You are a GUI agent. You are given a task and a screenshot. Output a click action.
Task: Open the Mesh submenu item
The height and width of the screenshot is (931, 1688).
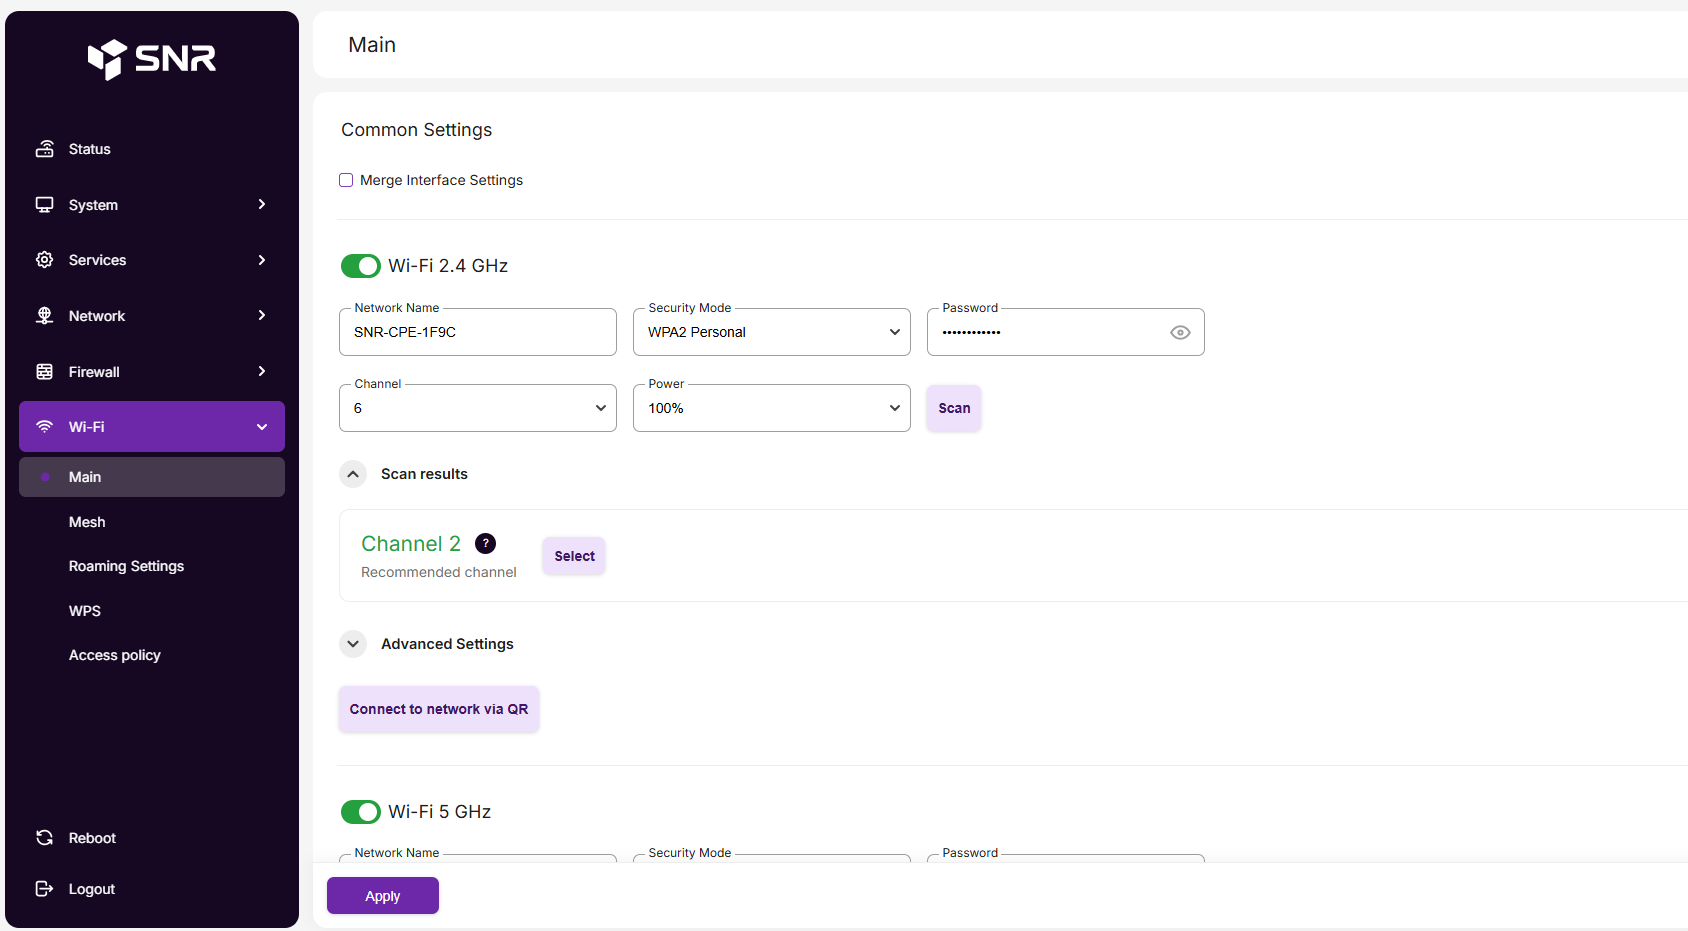coord(87,522)
